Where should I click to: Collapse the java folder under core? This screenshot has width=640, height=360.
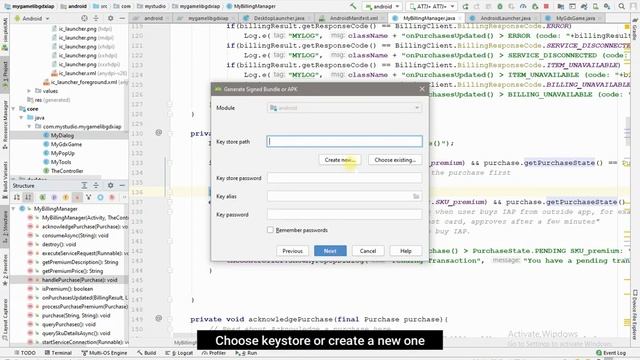21,118
